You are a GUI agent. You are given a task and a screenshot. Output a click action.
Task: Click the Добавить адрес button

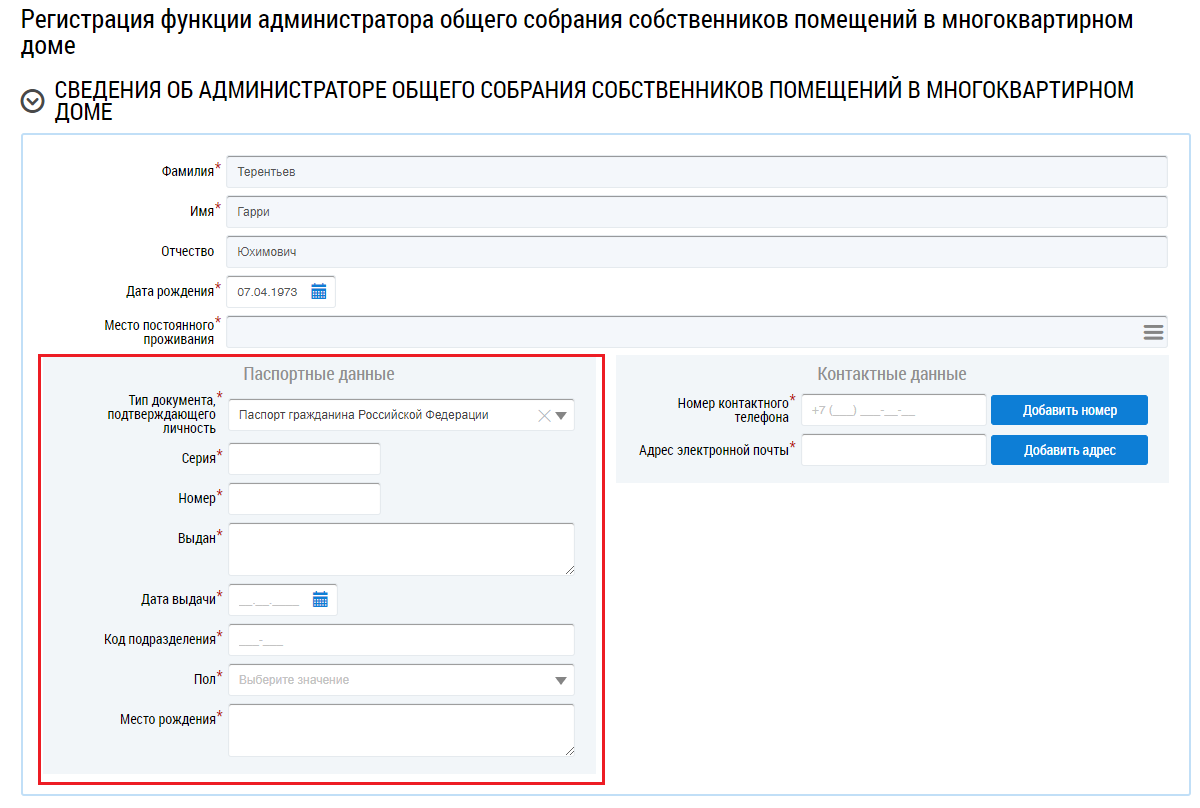[1069, 450]
